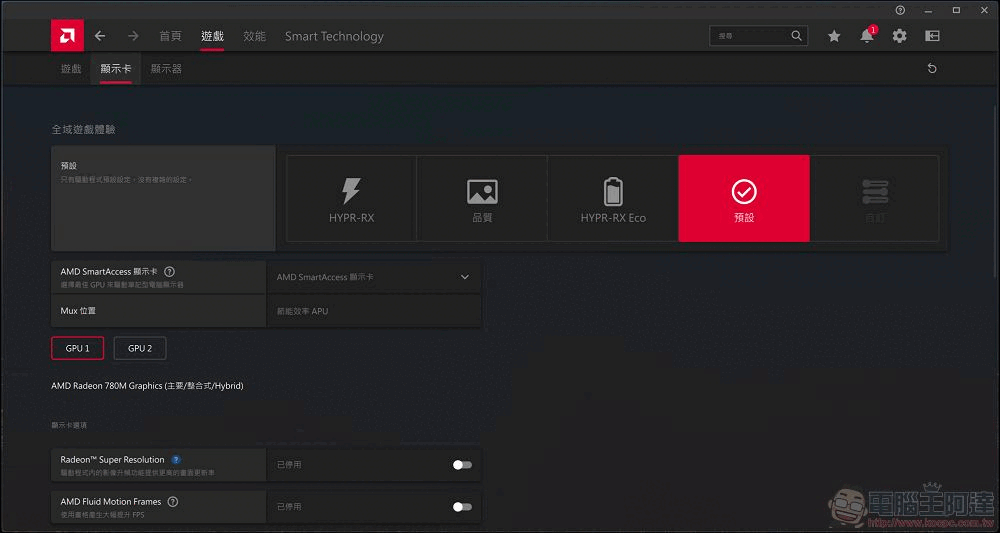1000x533 pixels.
Task: Enable AMD Fluid Motion Frames toggle
Action: [462, 507]
